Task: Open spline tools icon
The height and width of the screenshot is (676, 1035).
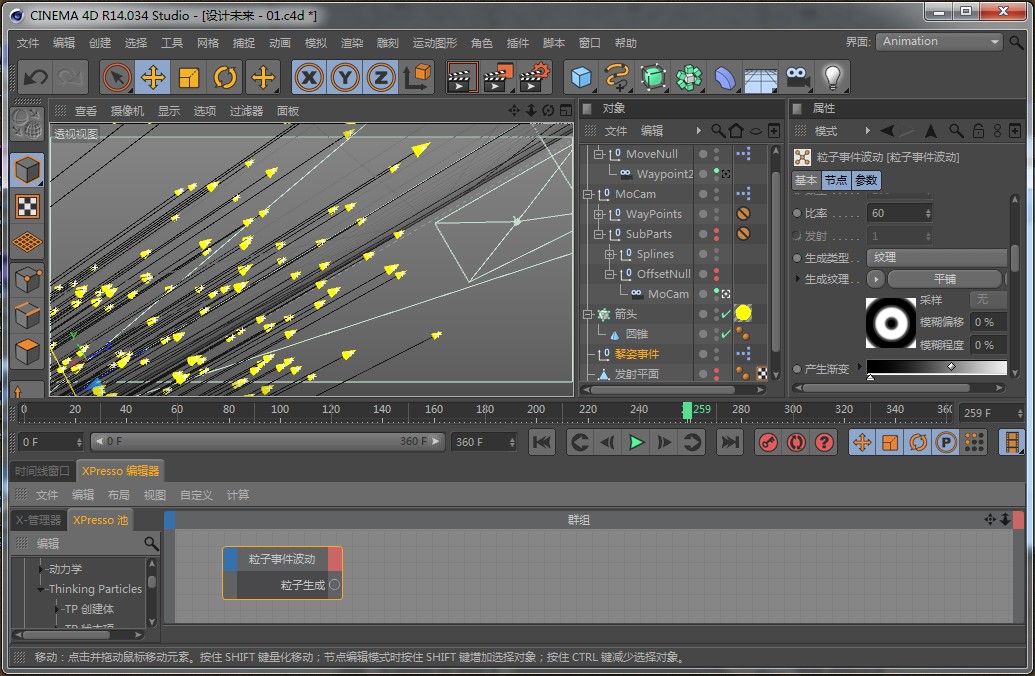Action: (617, 78)
